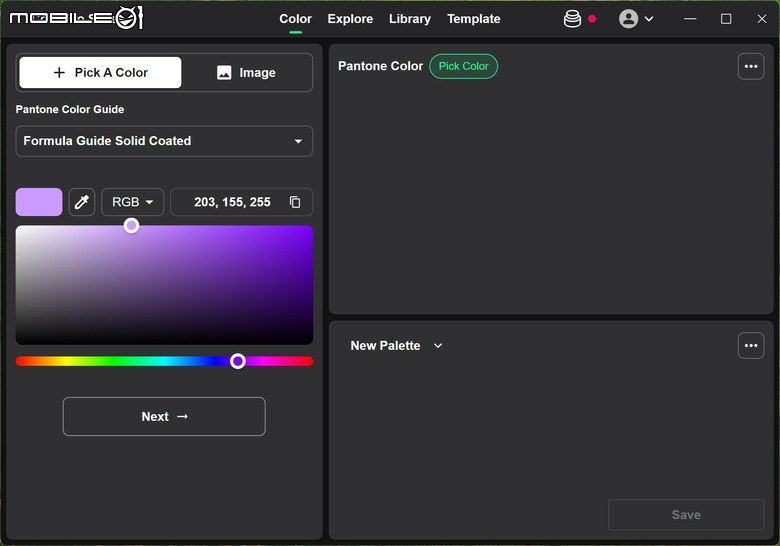Image resolution: width=780 pixels, height=546 pixels.
Task: Open New Palette panel more options
Action: point(751,346)
